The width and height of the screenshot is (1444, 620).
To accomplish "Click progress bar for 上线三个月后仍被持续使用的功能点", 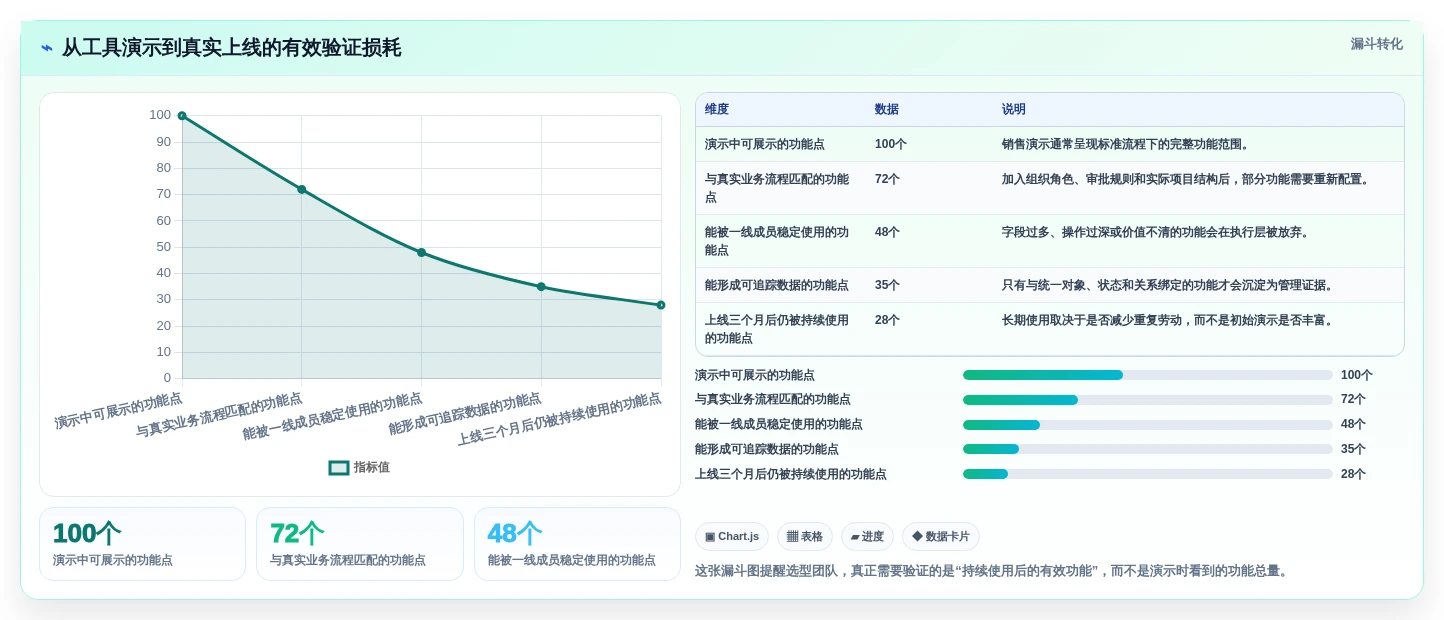I will pyautogui.click(x=1148, y=474).
